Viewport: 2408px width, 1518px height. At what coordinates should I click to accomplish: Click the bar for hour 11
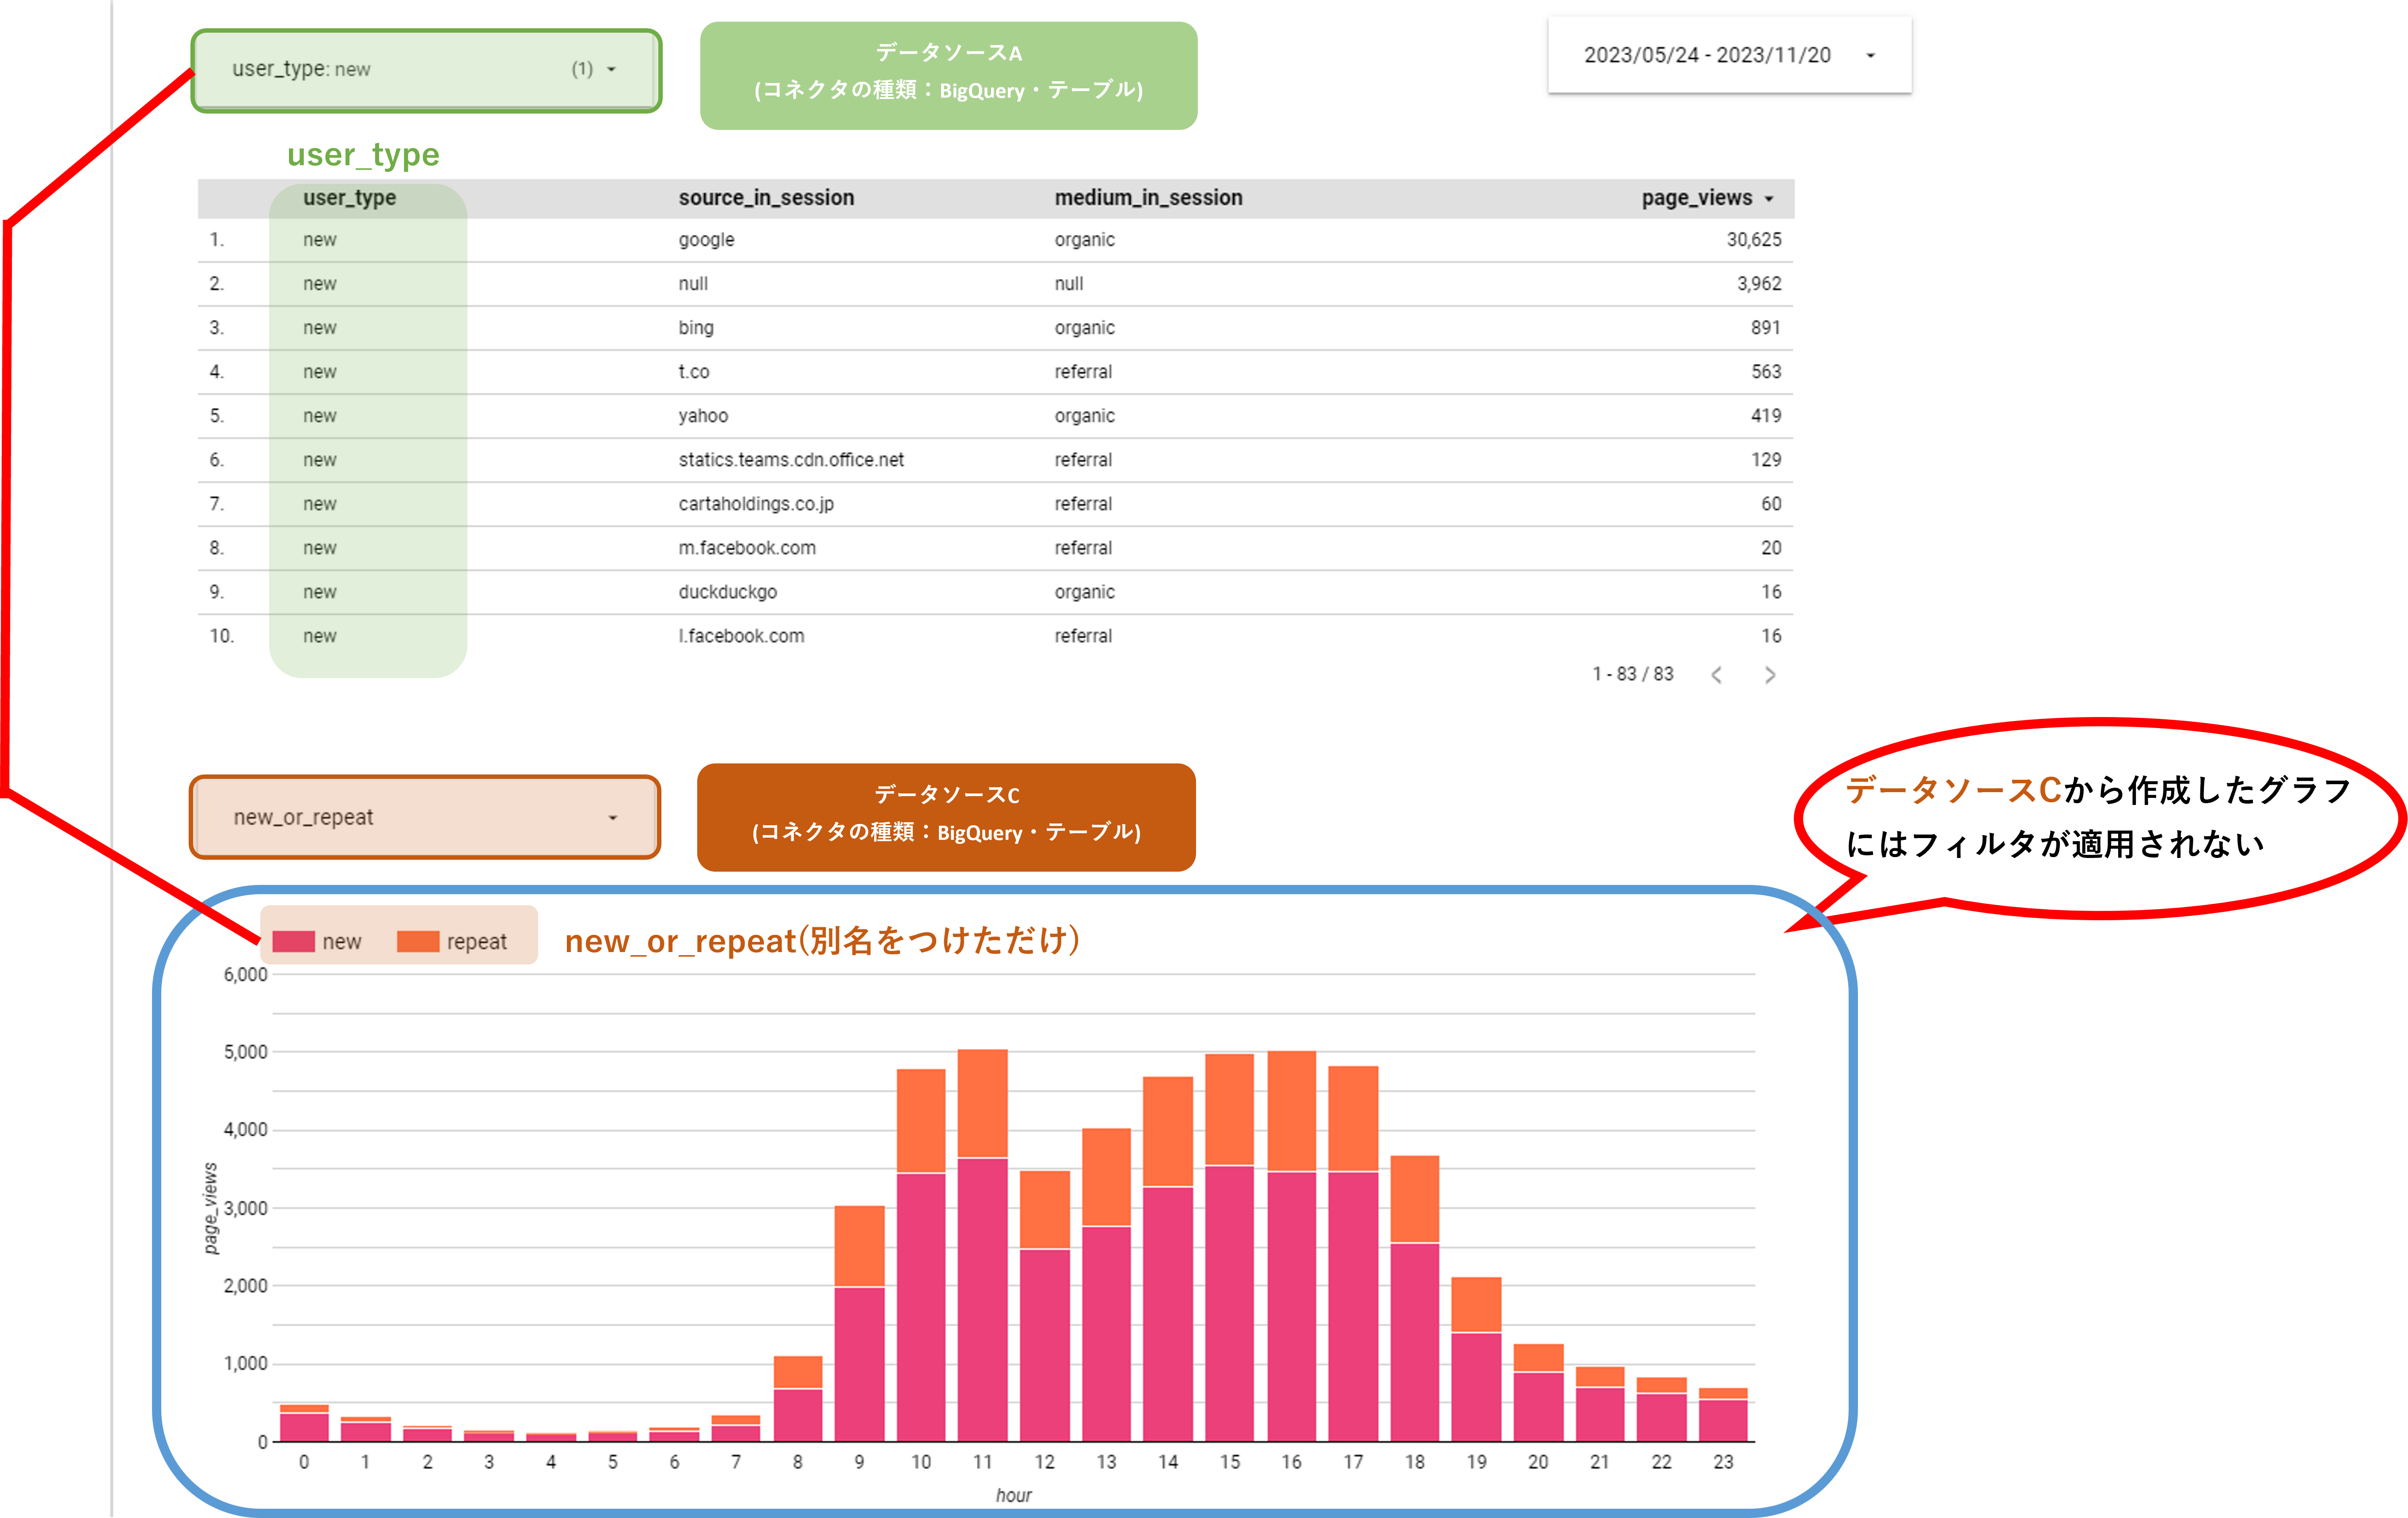tap(983, 1245)
